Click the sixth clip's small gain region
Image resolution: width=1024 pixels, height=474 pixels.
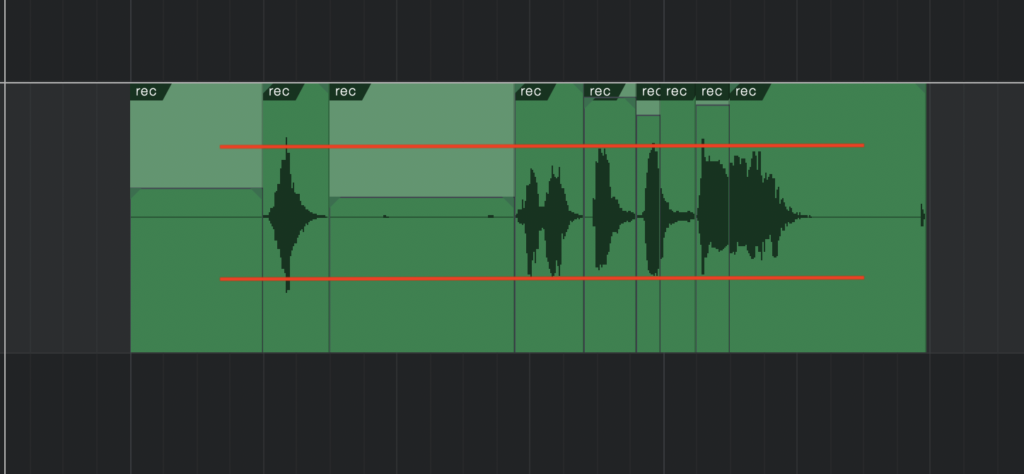[x=648, y=108]
